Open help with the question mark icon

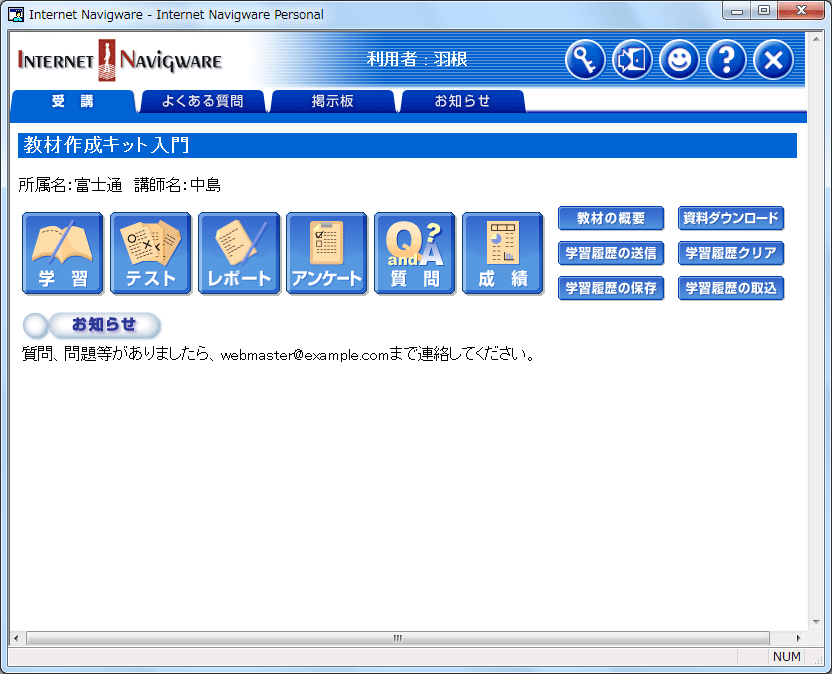(726, 60)
